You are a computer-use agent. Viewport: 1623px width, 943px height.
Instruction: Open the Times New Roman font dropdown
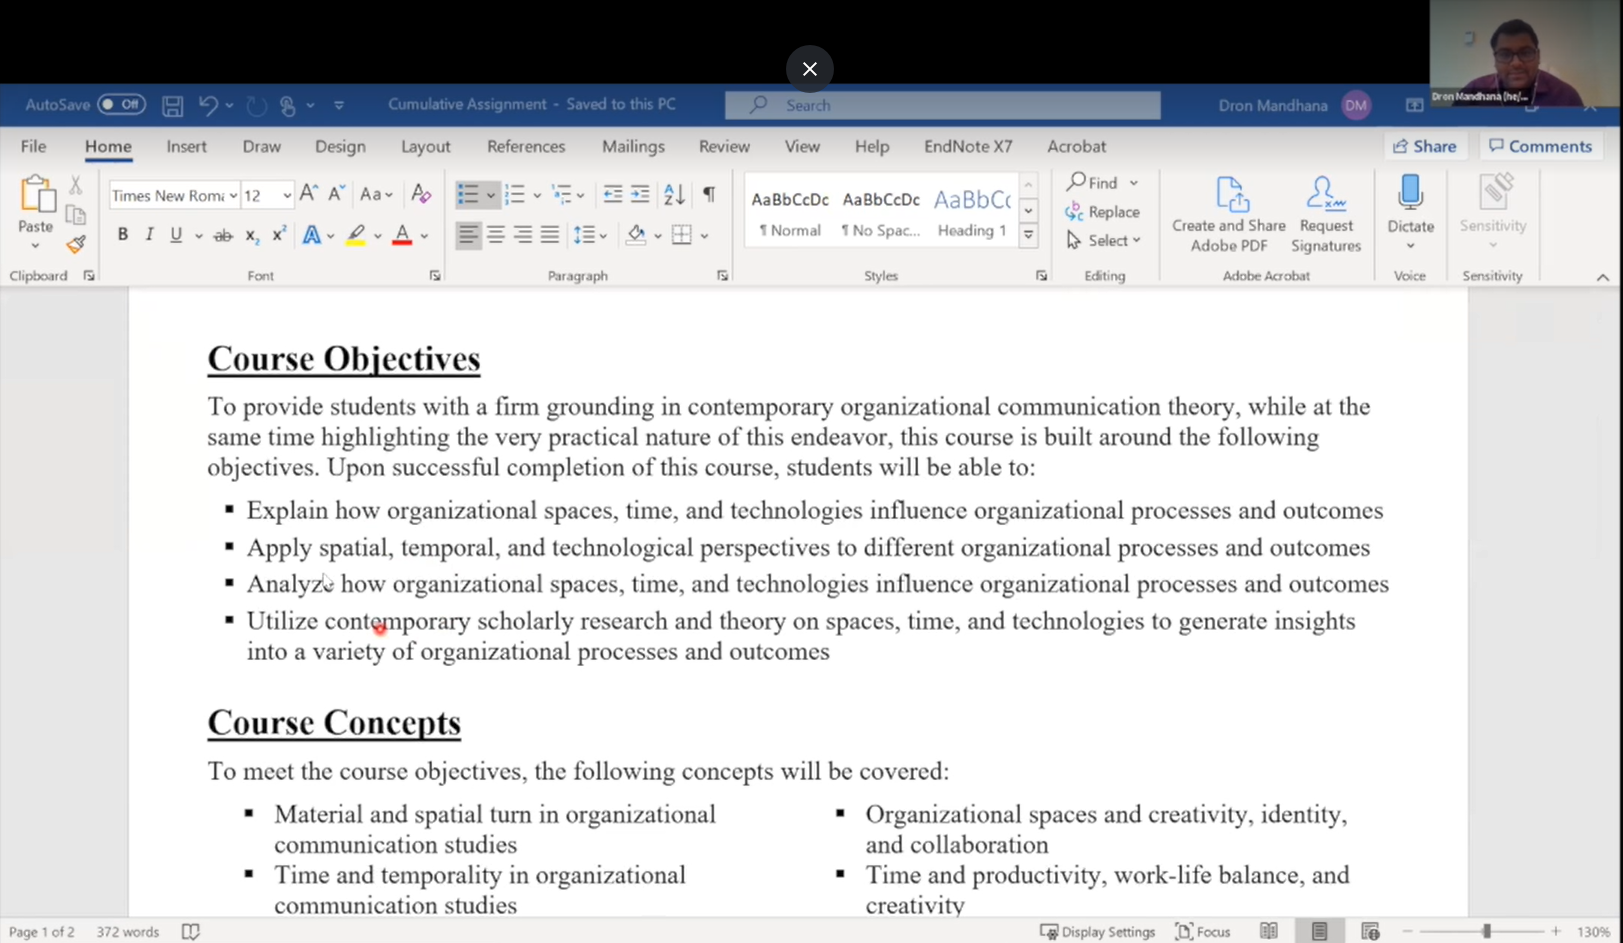pyautogui.click(x=233, y=196)
